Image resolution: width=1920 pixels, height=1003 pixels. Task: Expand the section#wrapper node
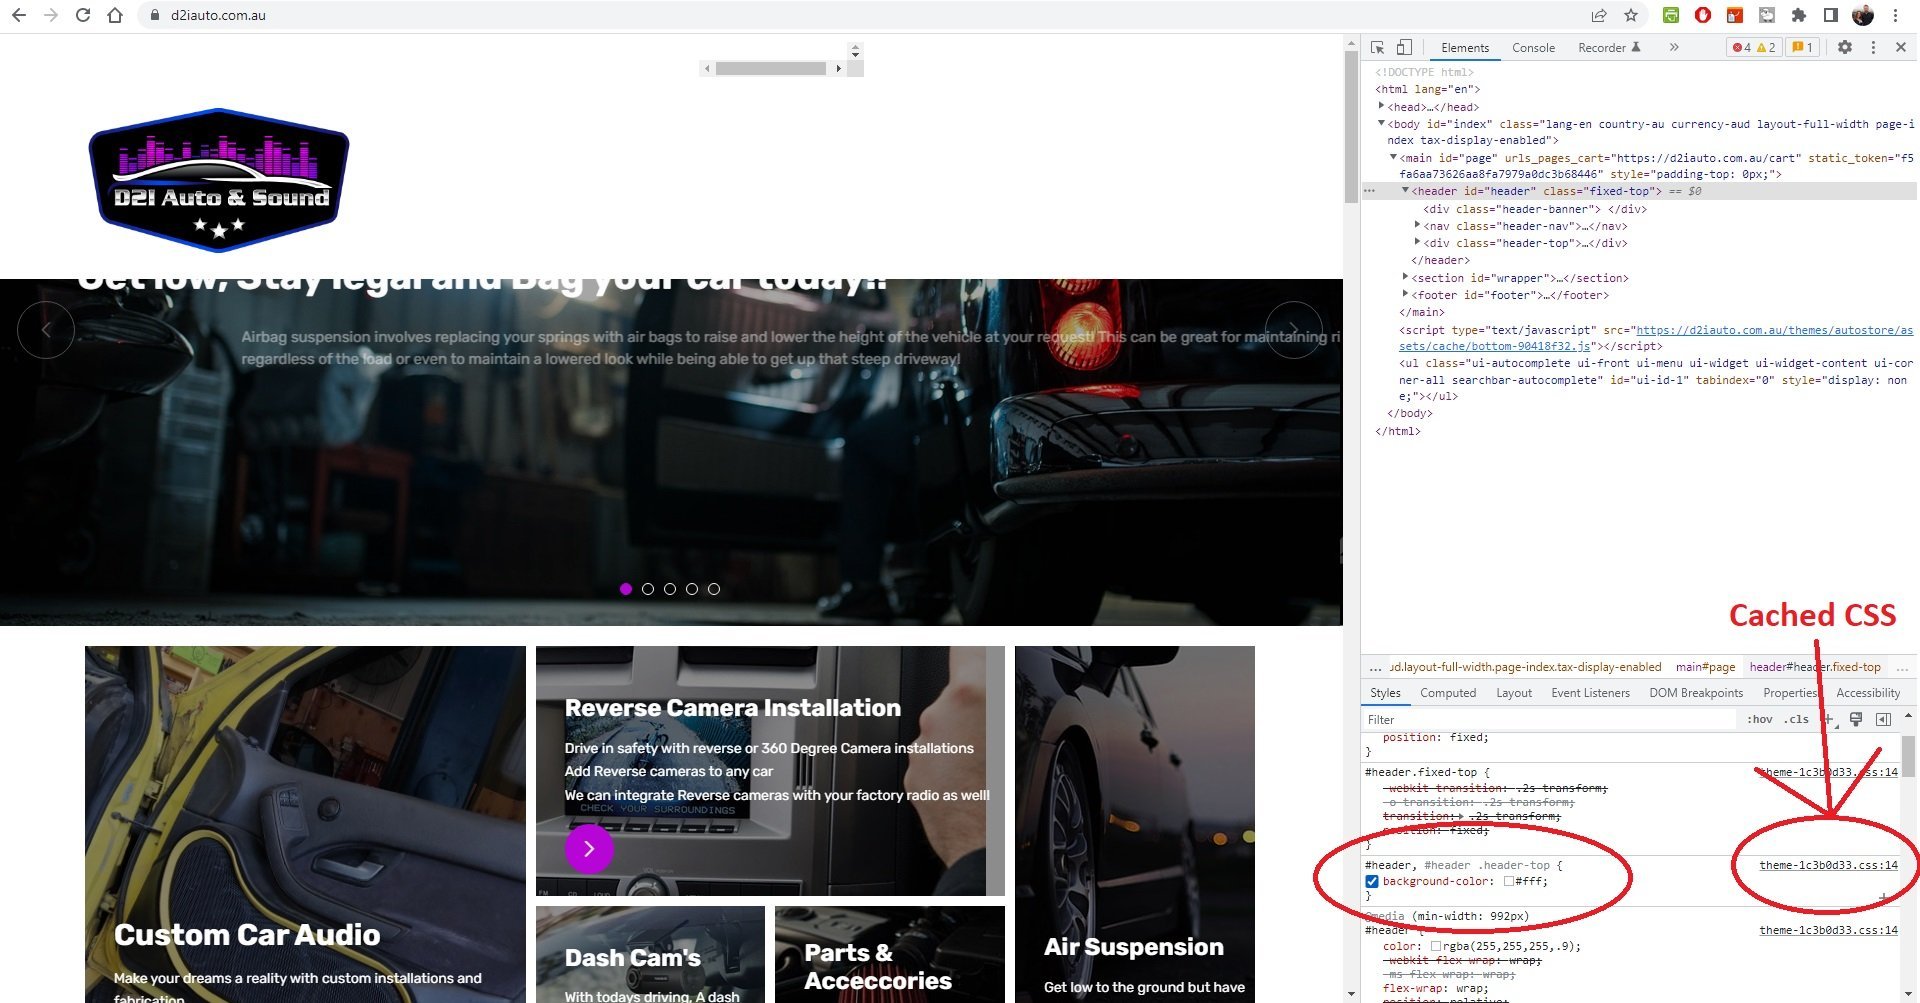click(1405, 277)
